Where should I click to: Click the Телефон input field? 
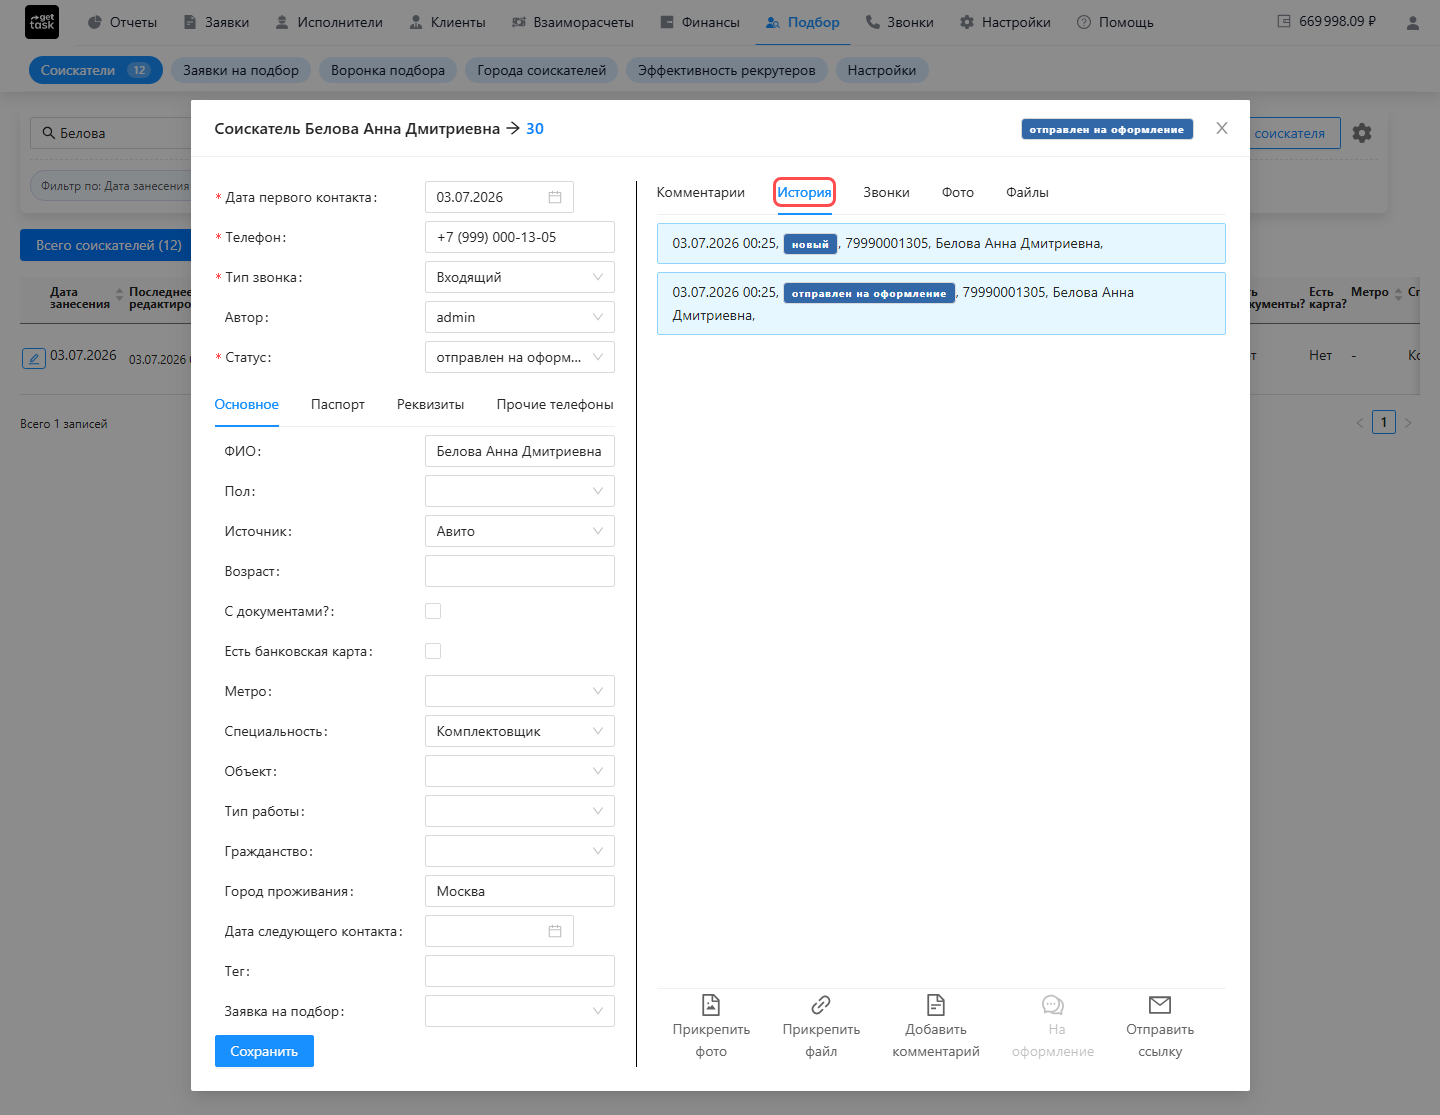[520, 237]
